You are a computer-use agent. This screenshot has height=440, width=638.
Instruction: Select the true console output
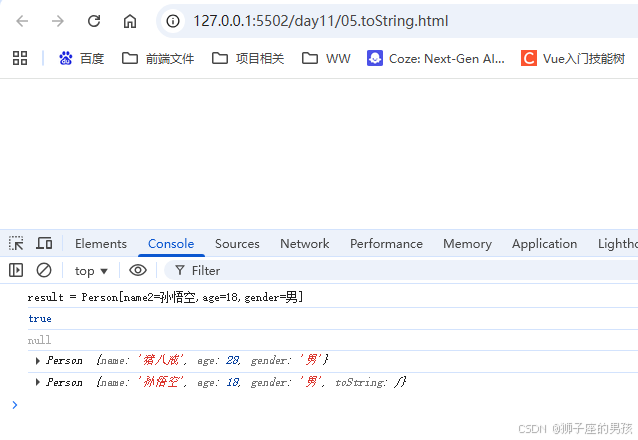(40, 319)
